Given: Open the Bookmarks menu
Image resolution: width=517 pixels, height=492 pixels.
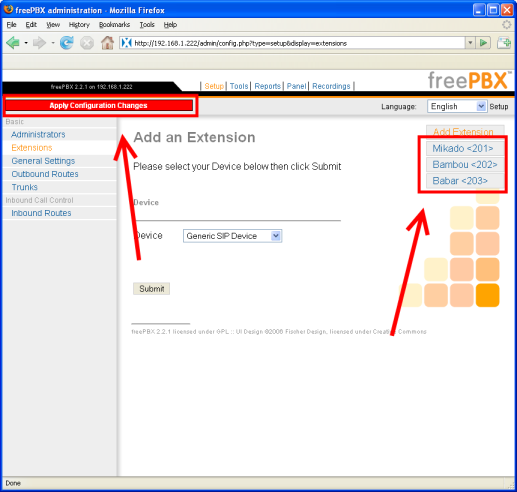Looking at the screenshot, I should pyautogui.click(x=114, y=25).
